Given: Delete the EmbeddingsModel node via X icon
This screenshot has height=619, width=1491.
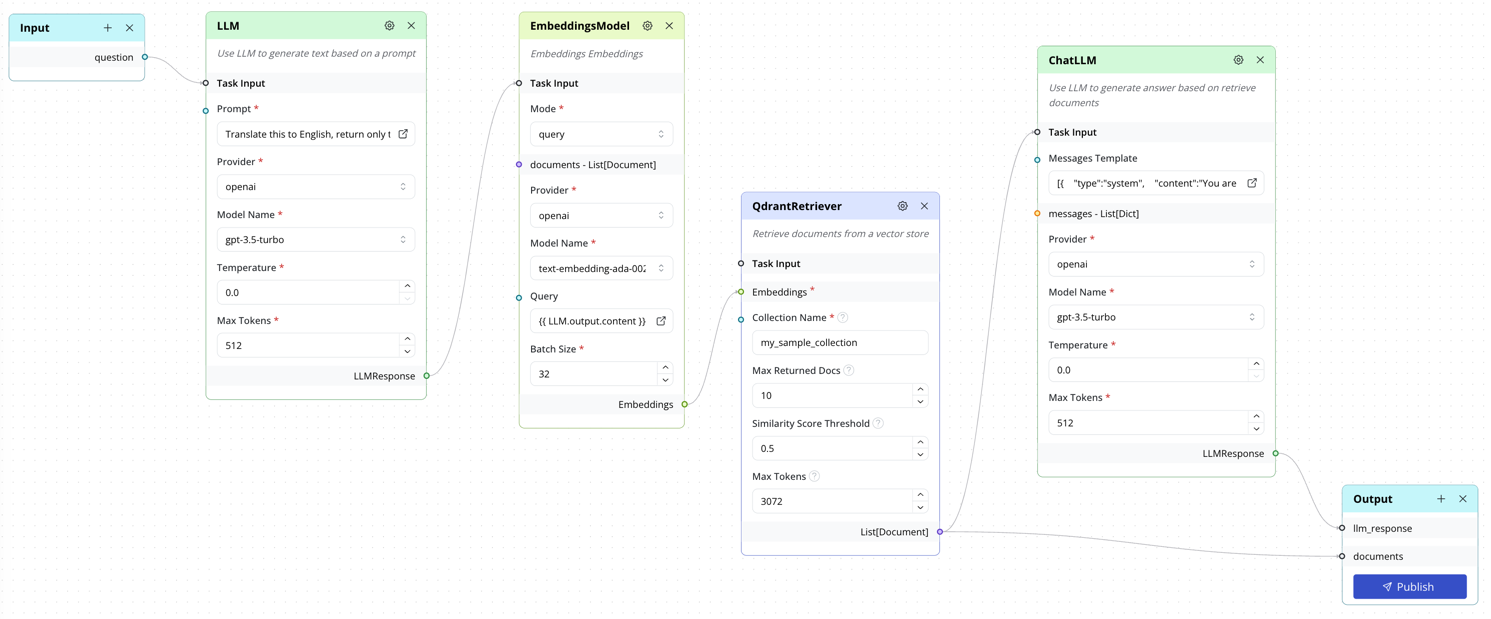Looking at the screenshot, I should pyautogui.click(x=669, y=26).
